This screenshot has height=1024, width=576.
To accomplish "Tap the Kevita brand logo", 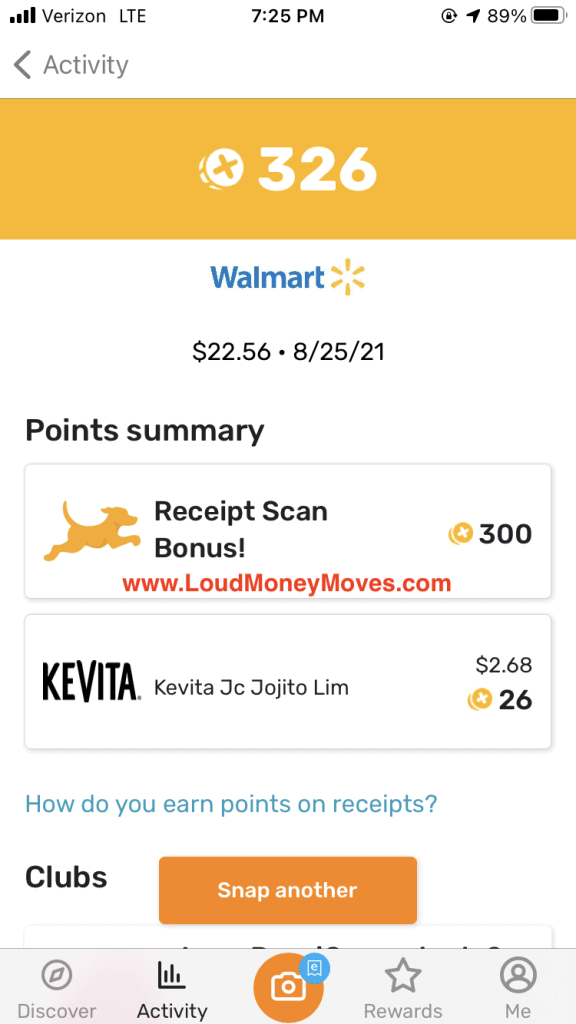I will pyautogui.click(x=91, y=682).
